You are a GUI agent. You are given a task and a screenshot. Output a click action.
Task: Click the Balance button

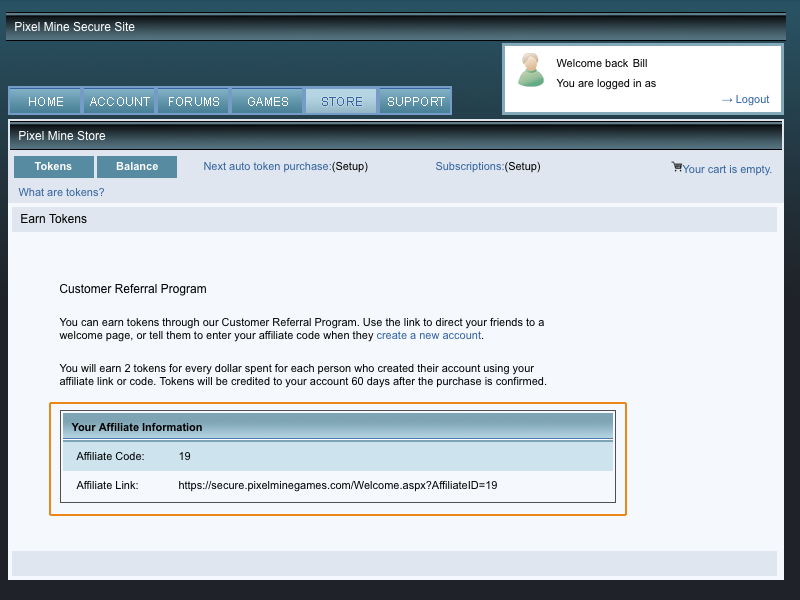pyautogui.click(x=137, y=167)
